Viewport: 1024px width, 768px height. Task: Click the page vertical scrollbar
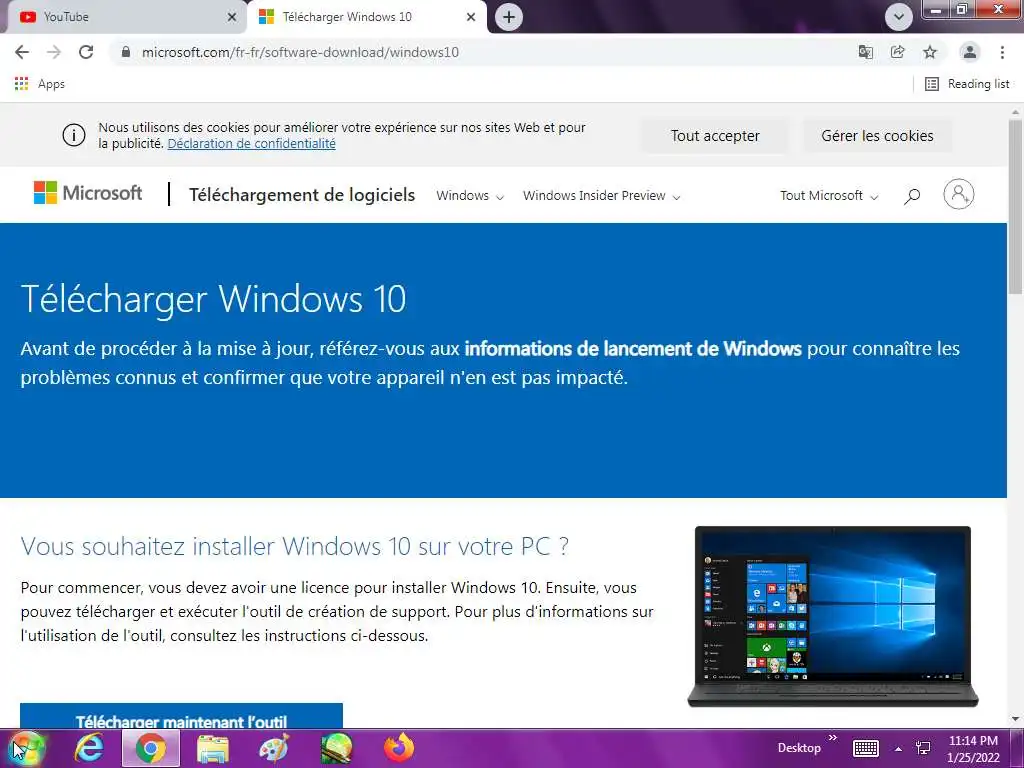(1016, 206)
